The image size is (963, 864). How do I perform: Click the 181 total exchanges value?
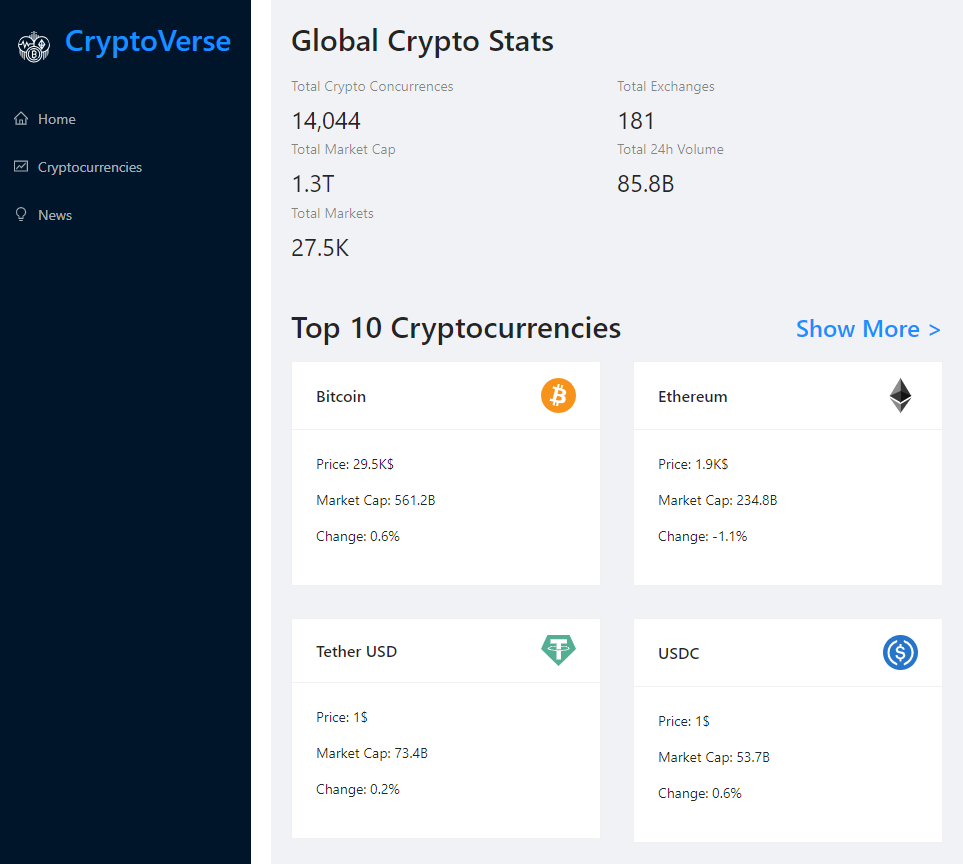coord(636,121)
